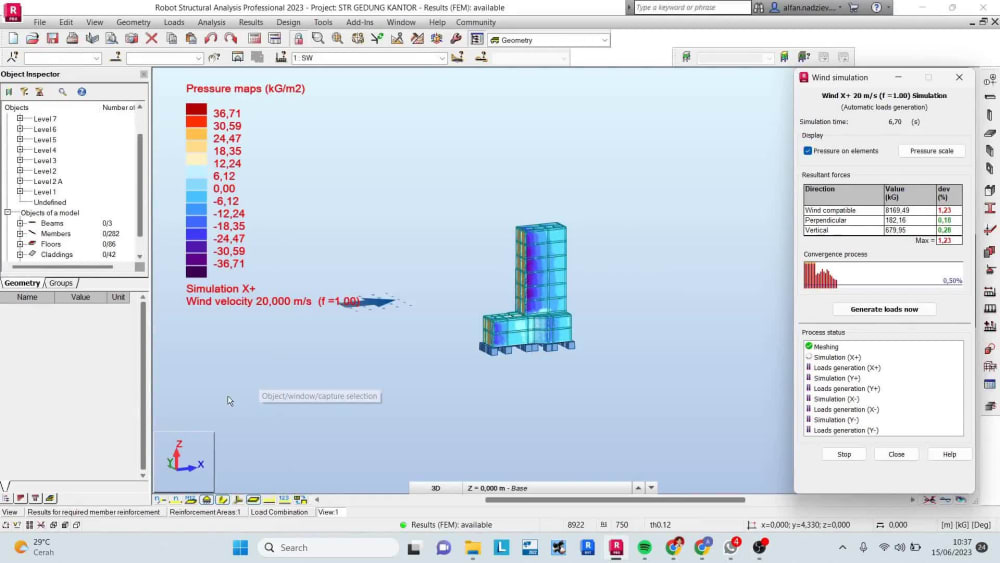Click the Save project icon
Image resolution: width=1000 pixels, height=563 pixels.
[x=52, y=40]
